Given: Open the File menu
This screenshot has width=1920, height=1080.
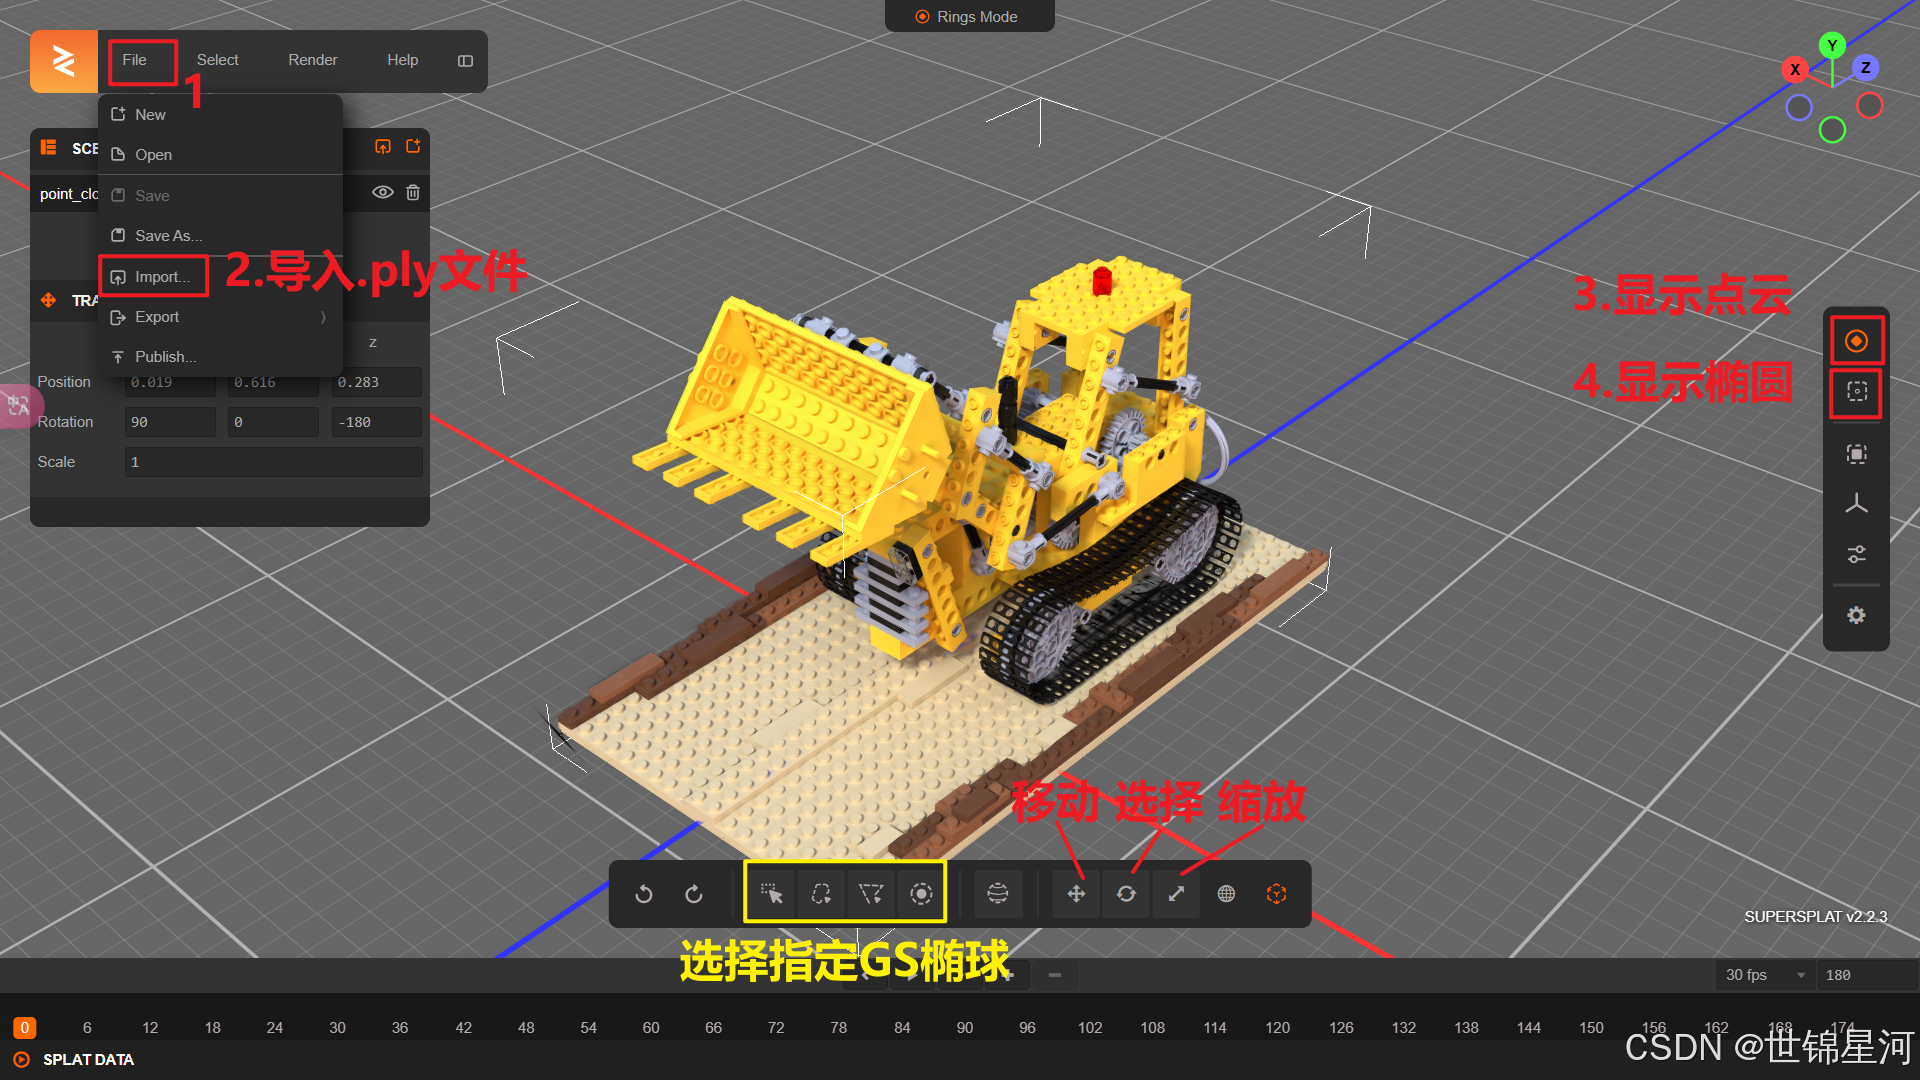Looking at the screenshot, I should pos(135,60).
